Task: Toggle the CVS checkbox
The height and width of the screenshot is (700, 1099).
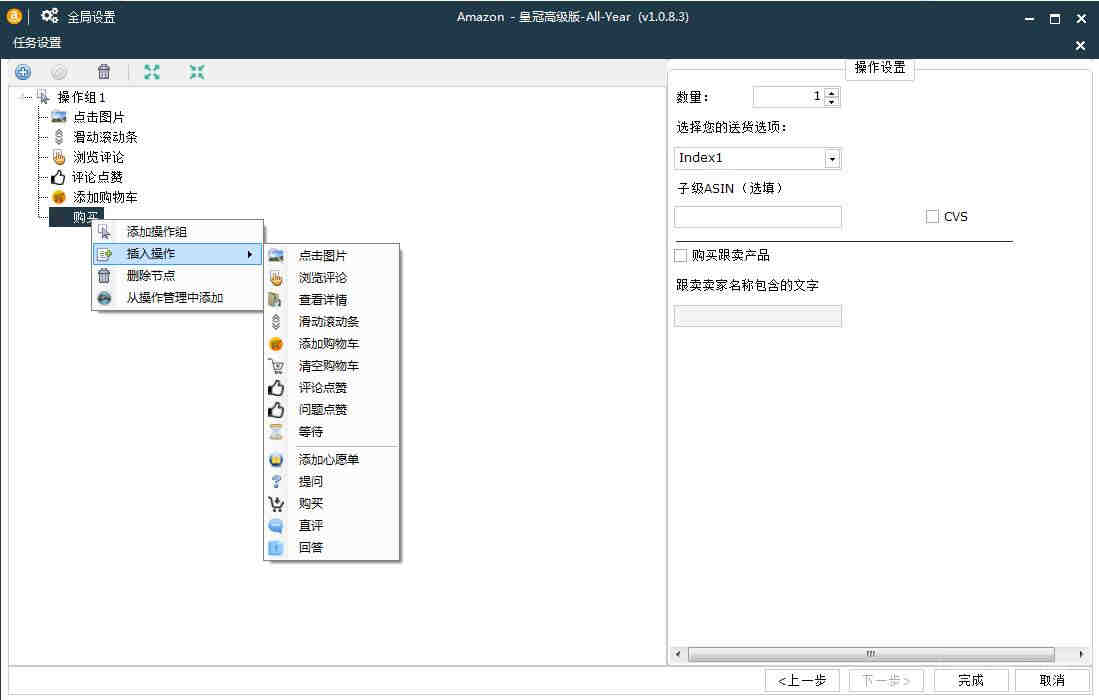Action: (x=932, y=217)
